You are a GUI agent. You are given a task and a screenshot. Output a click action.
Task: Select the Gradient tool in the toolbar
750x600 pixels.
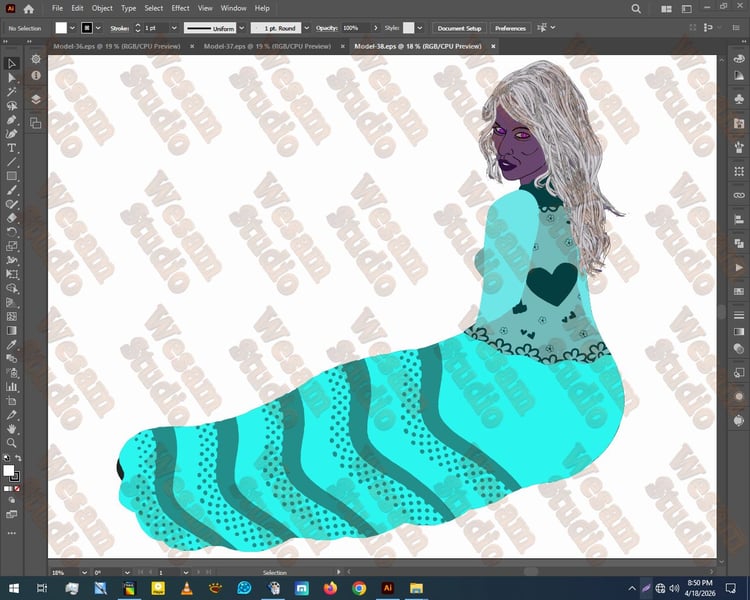point(11,331)
